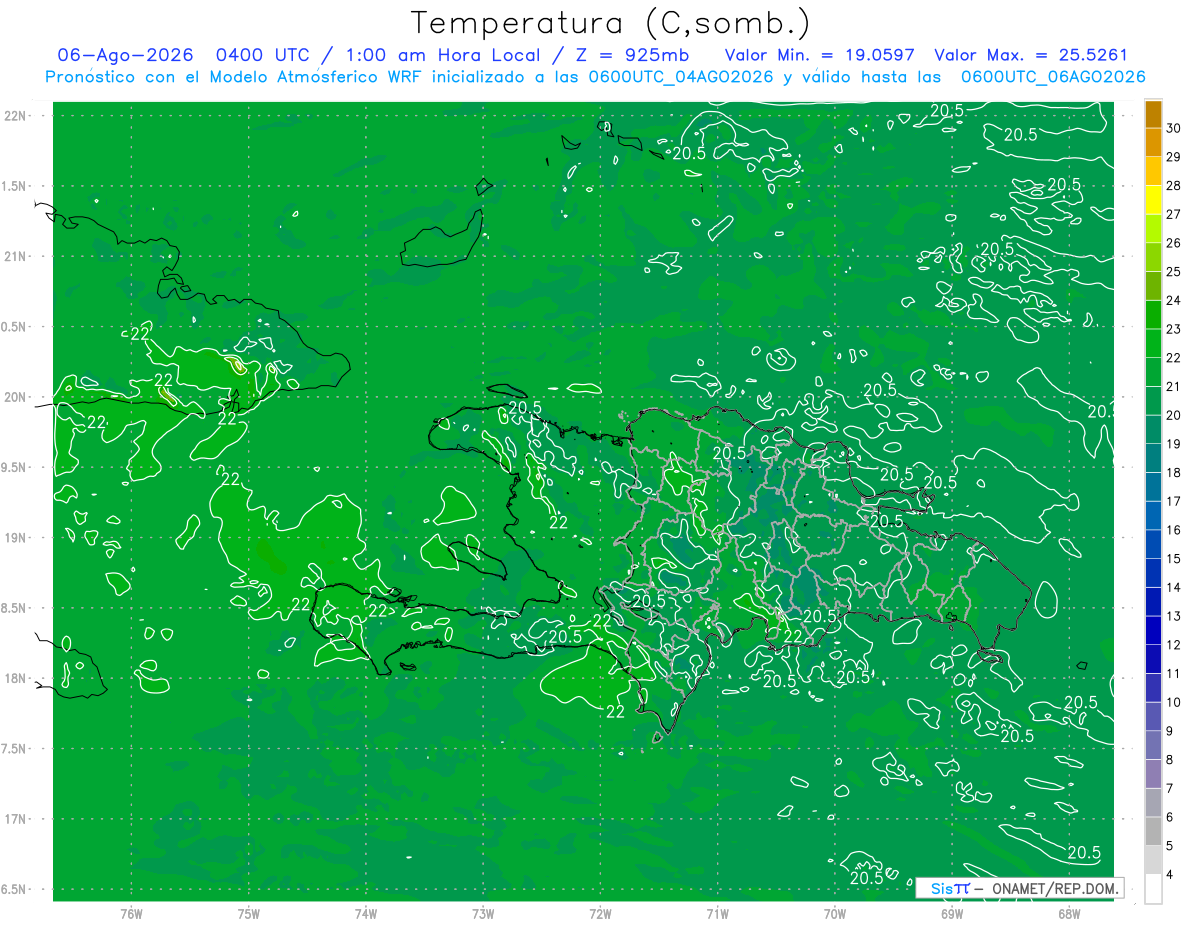Click the 76W longitude label
This screenshot has height=927, width=1200.
(131, 913)
